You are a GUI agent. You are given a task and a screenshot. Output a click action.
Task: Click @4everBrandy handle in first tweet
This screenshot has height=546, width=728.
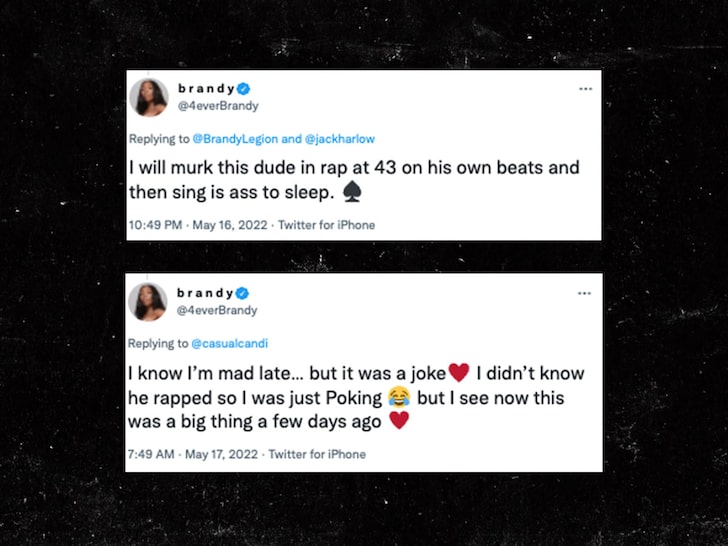tap(218, 106)
